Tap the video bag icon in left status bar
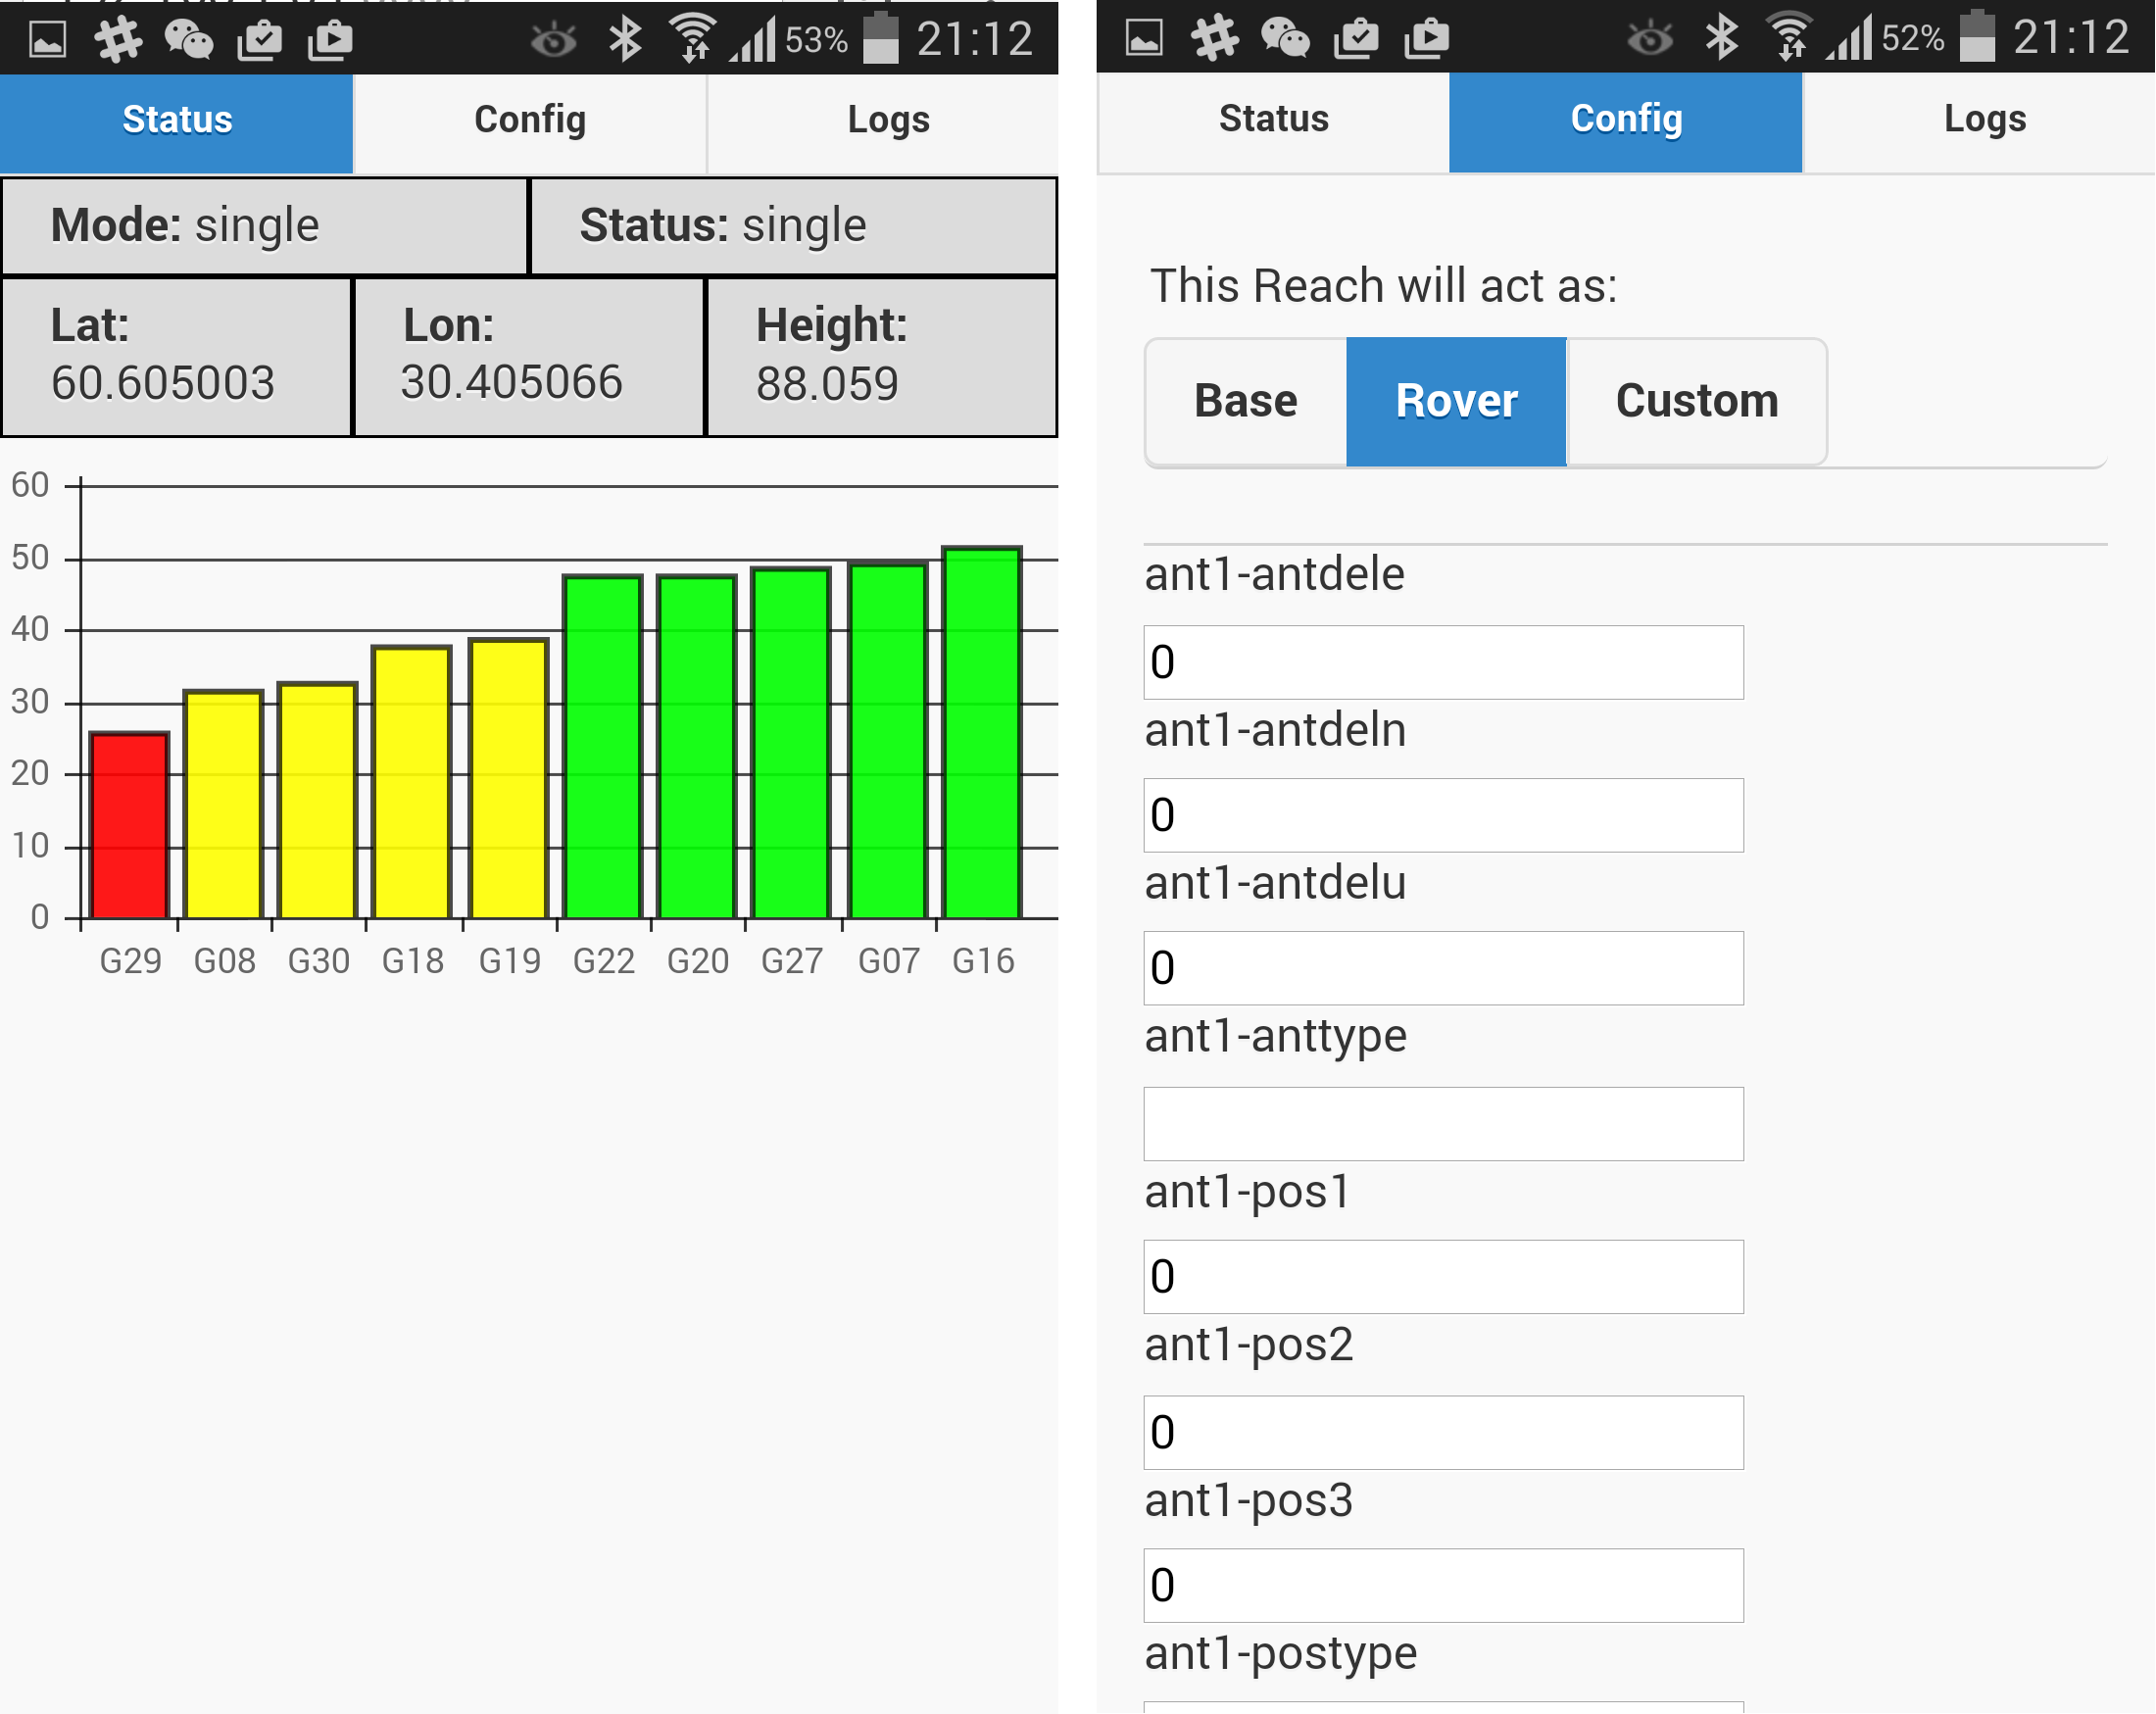 (330, 40)
